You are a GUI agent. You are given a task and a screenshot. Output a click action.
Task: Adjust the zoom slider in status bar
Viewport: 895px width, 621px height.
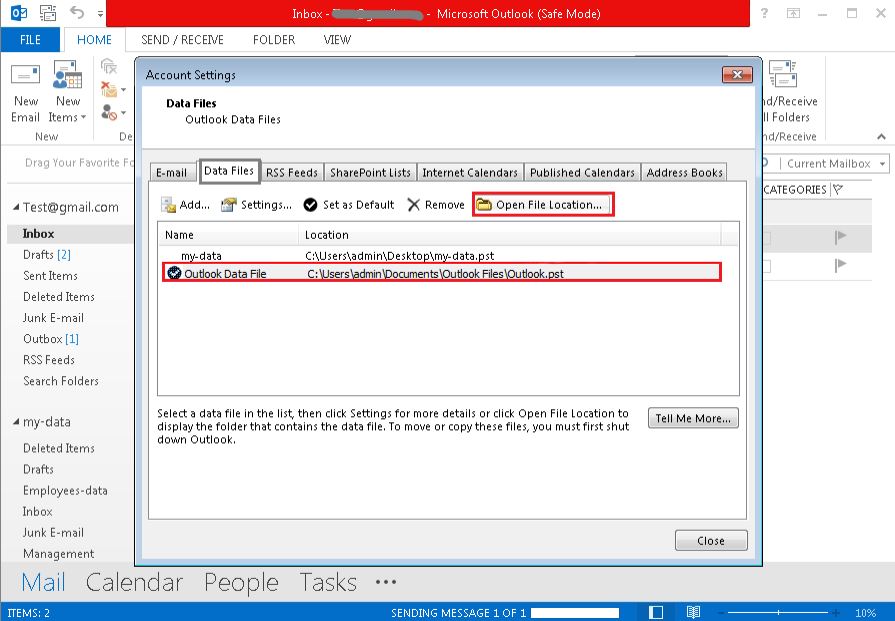coord(779,612)
